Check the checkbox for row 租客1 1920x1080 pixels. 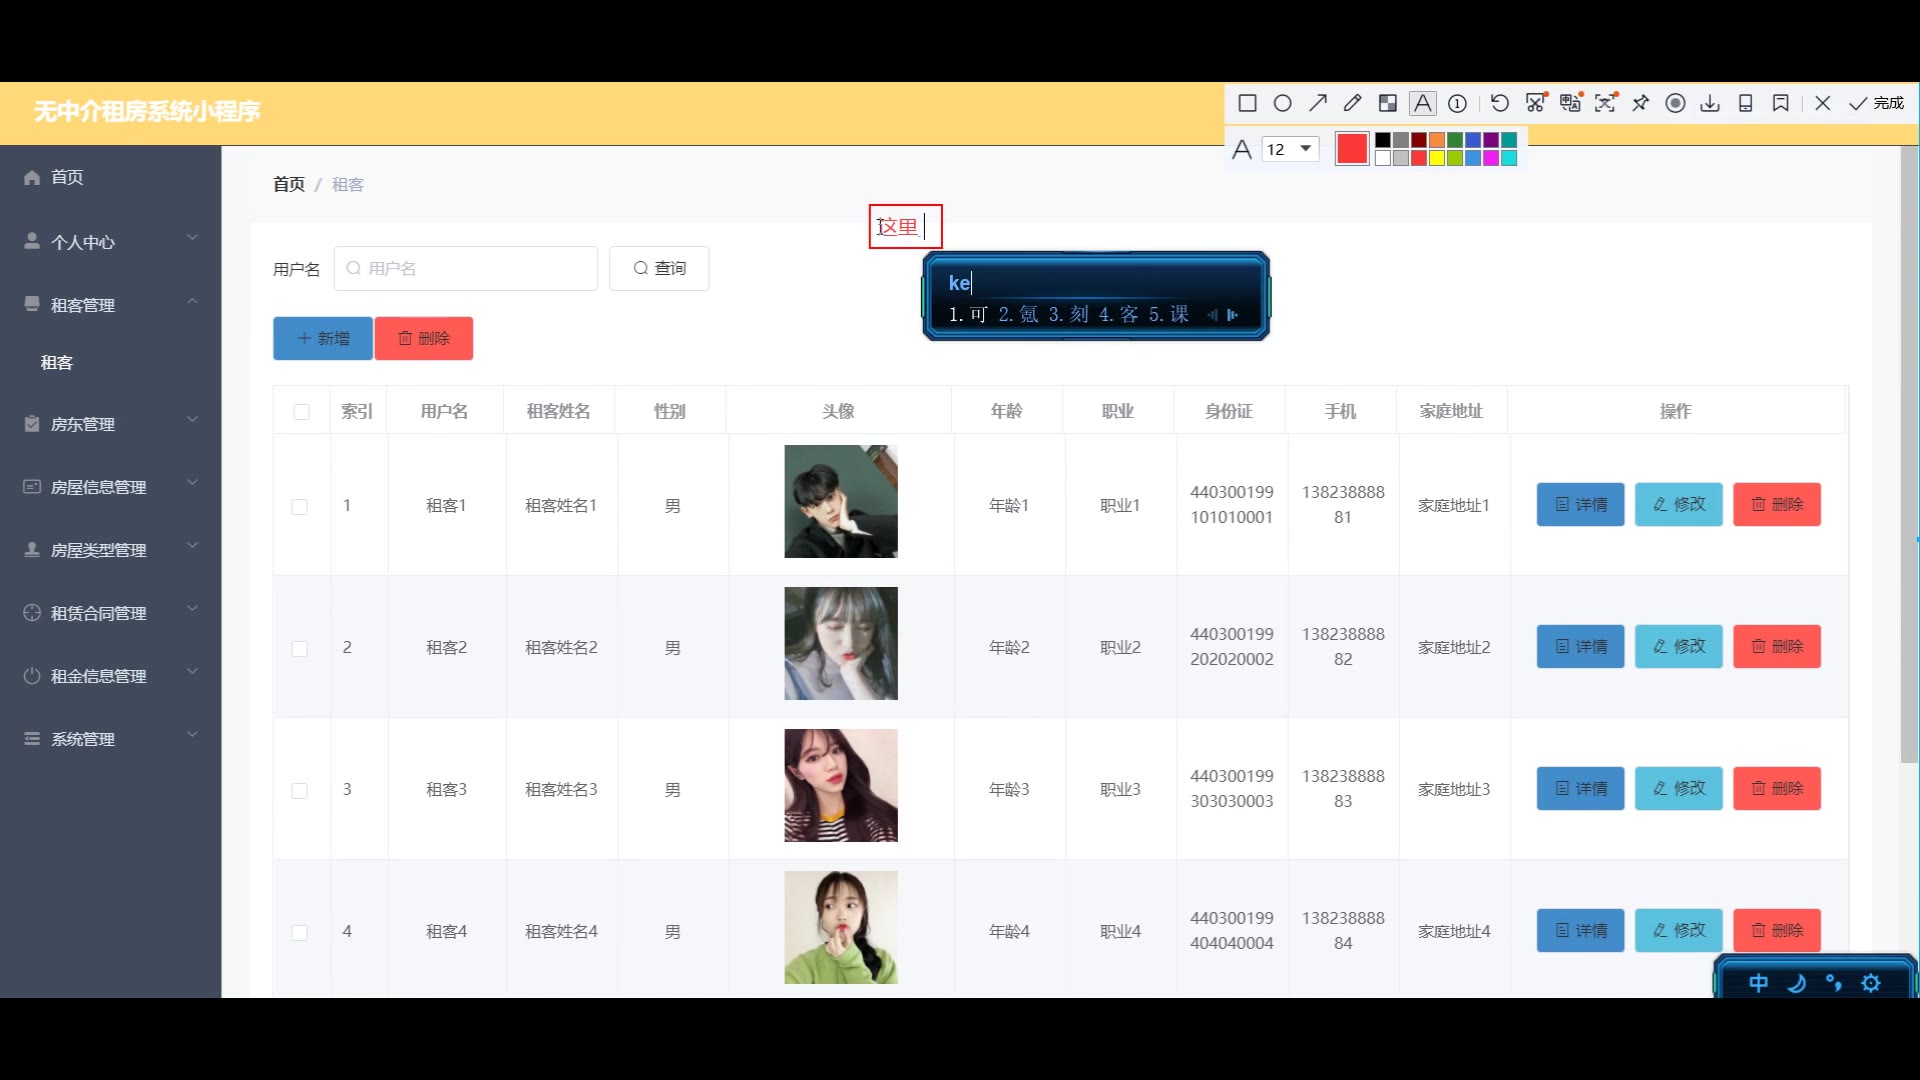(300, 507)
